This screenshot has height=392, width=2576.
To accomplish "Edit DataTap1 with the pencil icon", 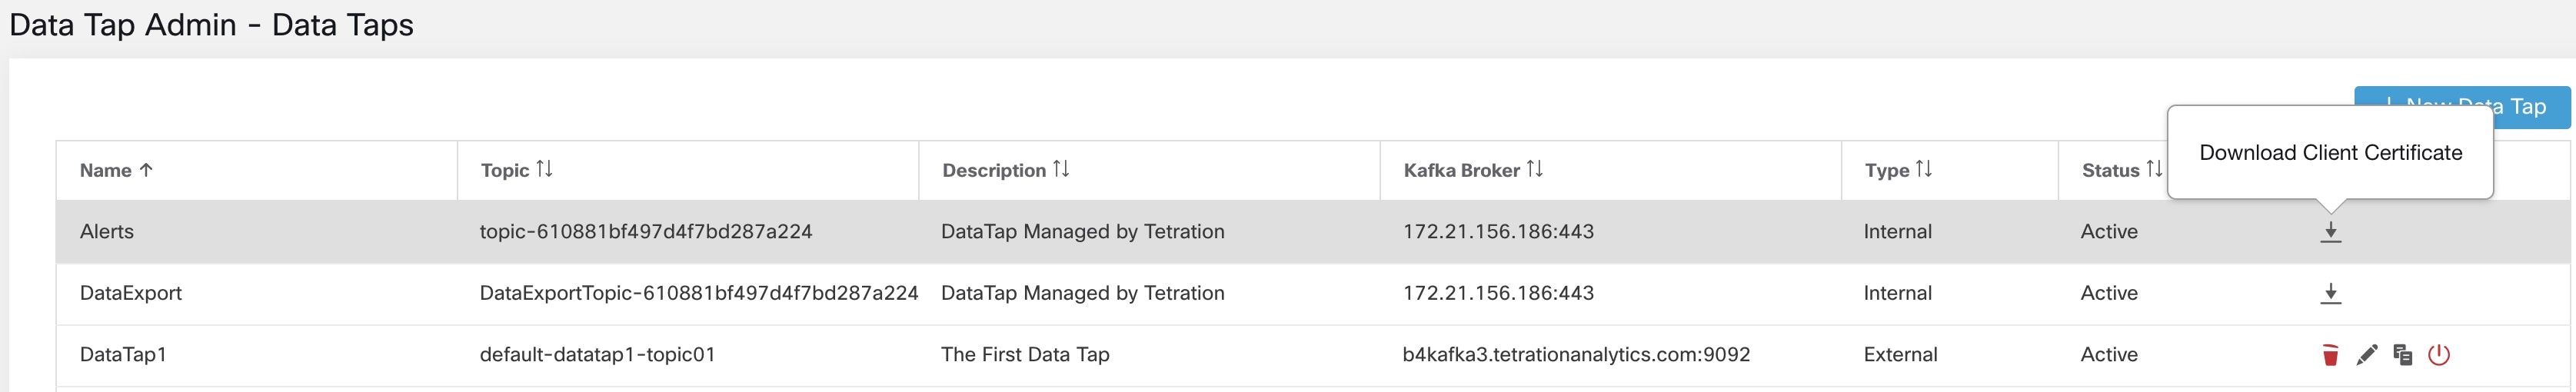I will tap(2366, 355).
